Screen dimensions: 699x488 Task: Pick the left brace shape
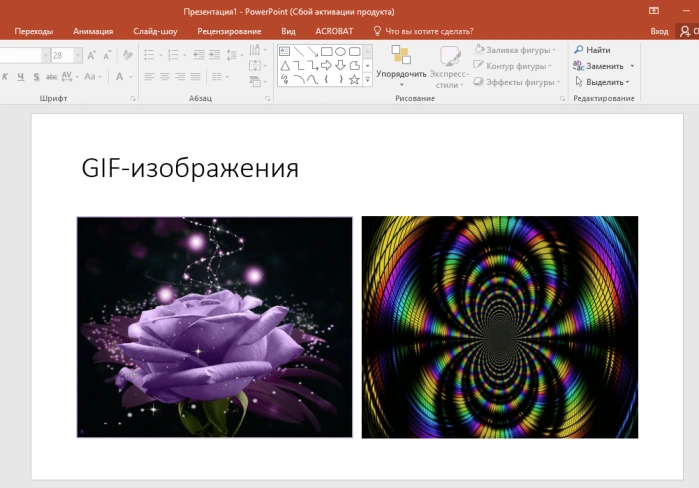(327, 80)
